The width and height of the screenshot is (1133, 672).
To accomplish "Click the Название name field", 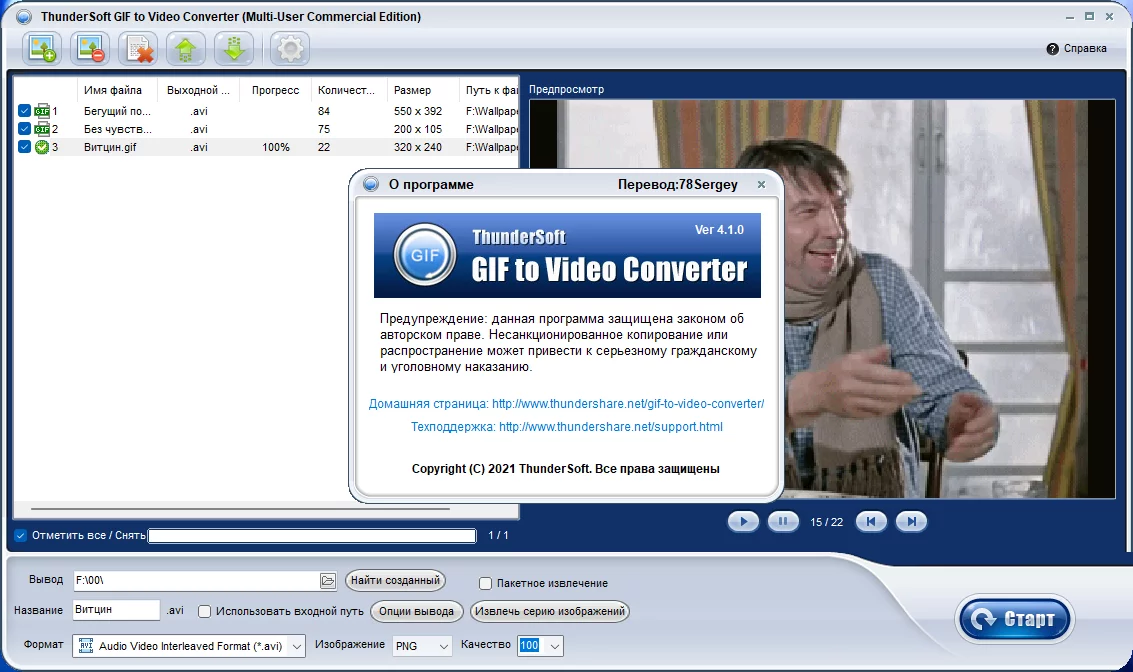I will click(x=116, y=610).
